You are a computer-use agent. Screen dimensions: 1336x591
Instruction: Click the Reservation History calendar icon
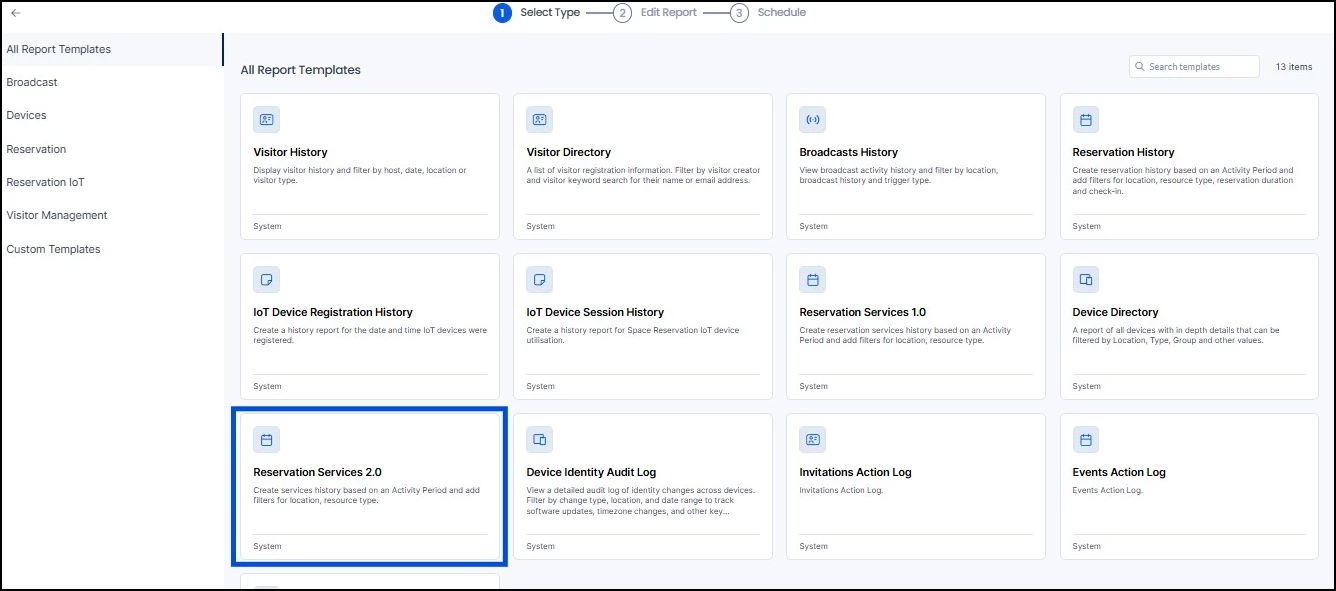click(1085, 120)
